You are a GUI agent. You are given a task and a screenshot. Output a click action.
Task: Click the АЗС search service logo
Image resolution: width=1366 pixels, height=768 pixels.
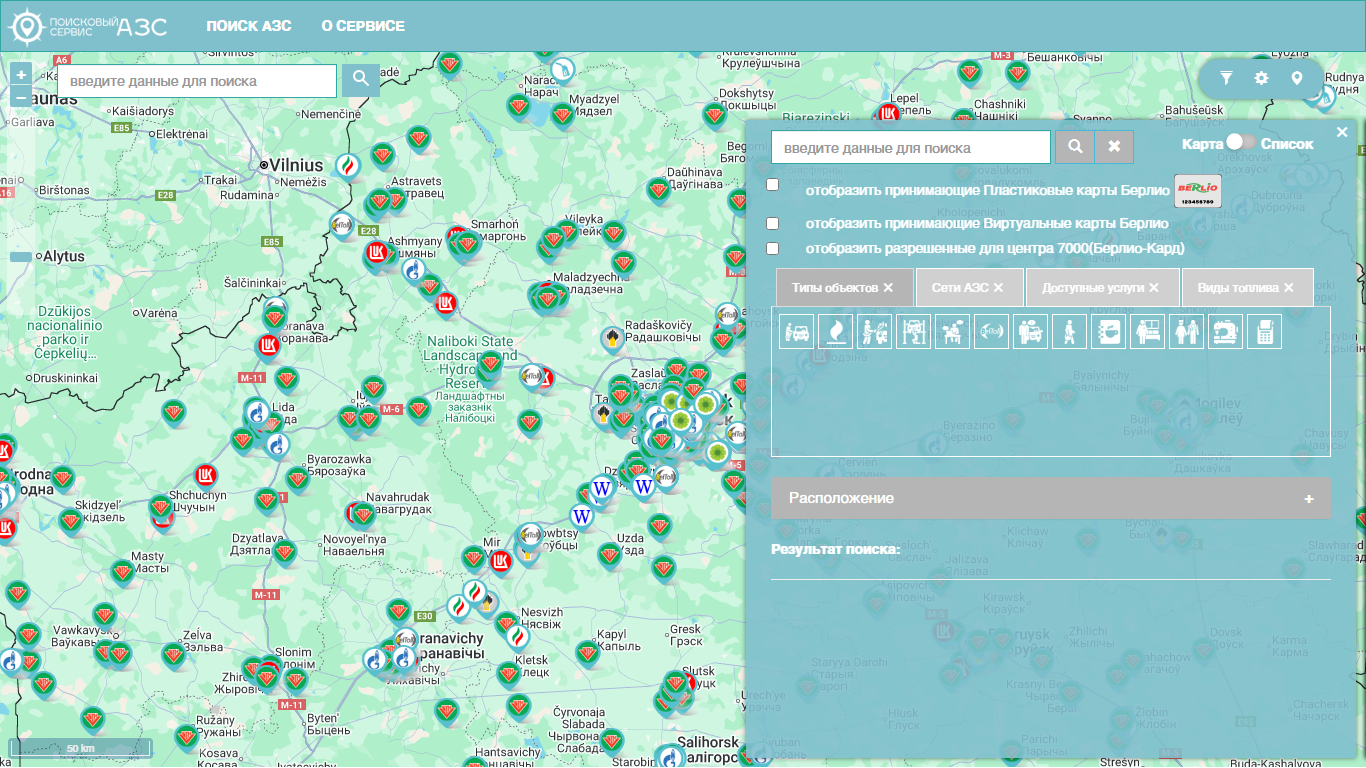pos(87,26)
